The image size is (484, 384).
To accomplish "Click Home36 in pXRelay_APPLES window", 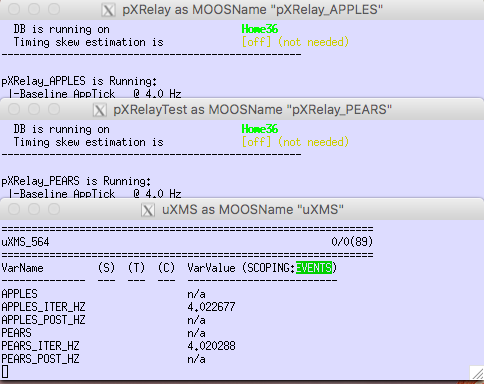I will pyautogui.click(x=260, y=29).
